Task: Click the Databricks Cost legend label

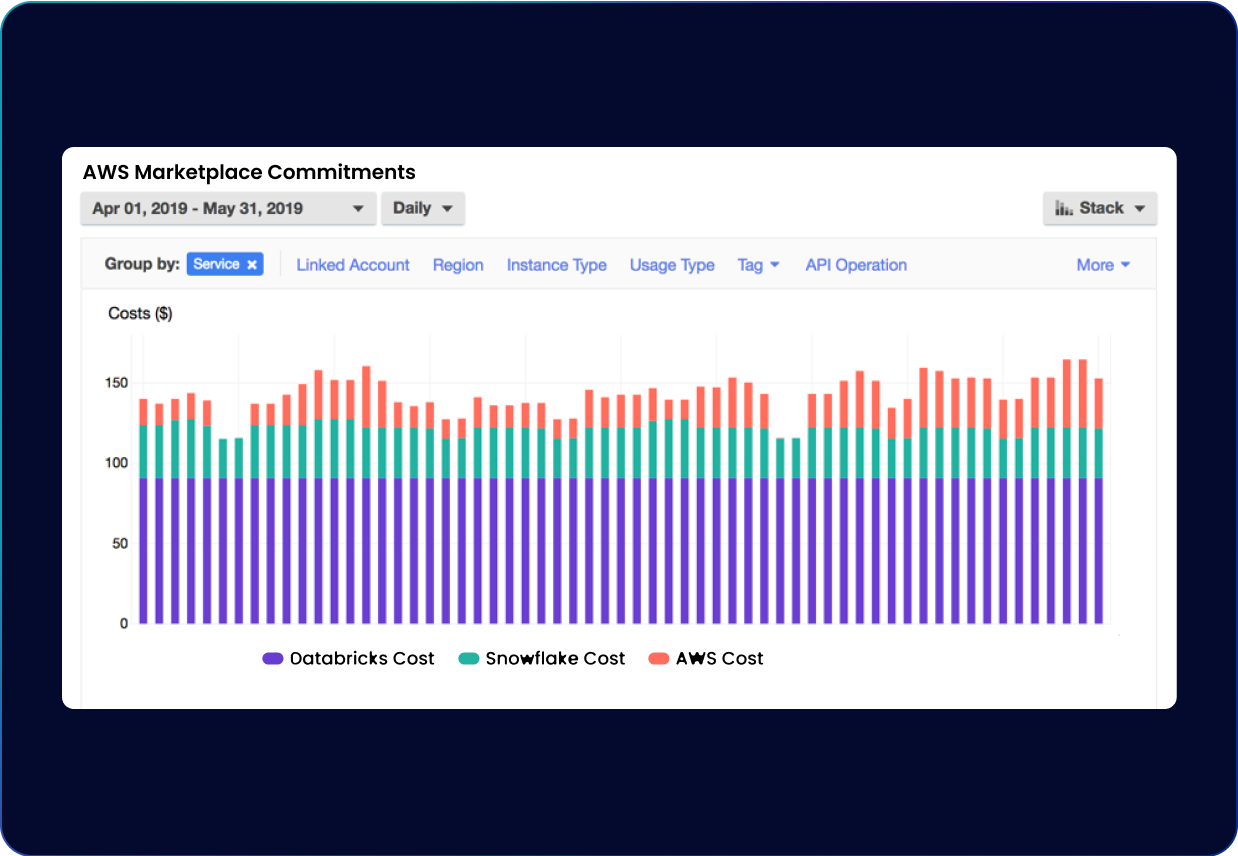Action: (x=362, y=659)
